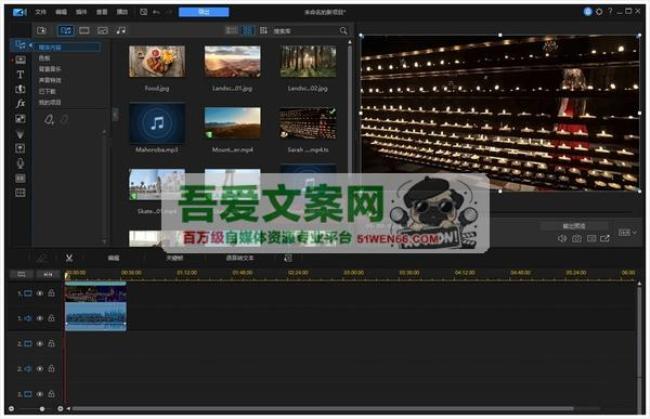Image resolution: width=650 pixels, height=419 pixels.
Task: Add a new tag in library
Action: pyautogui.click(x=49, y=119)
